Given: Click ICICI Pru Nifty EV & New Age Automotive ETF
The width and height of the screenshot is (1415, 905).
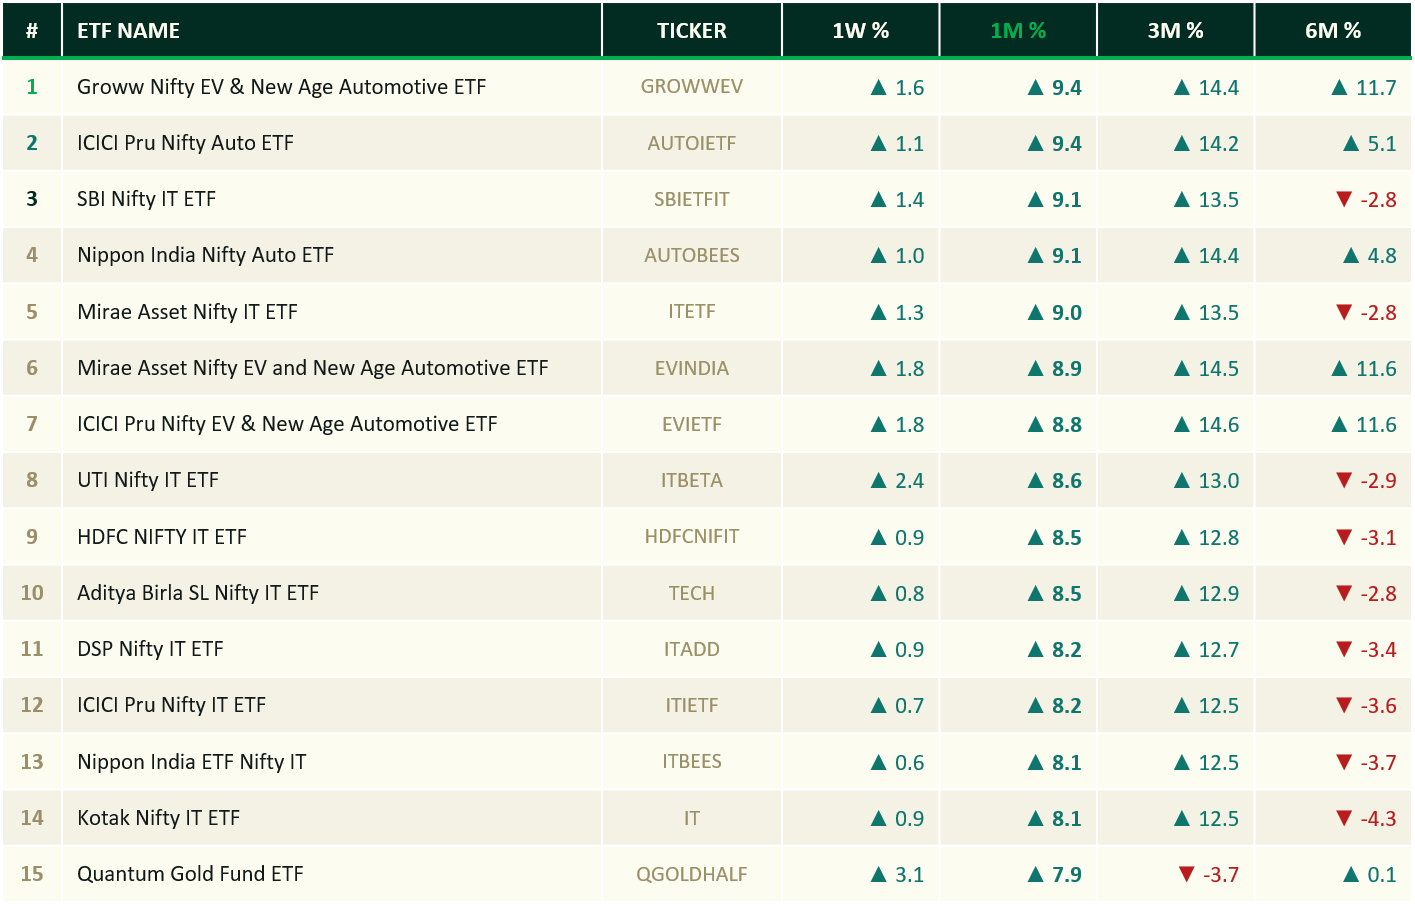Looking at the screenshot, I should click(x=287, y=424).
